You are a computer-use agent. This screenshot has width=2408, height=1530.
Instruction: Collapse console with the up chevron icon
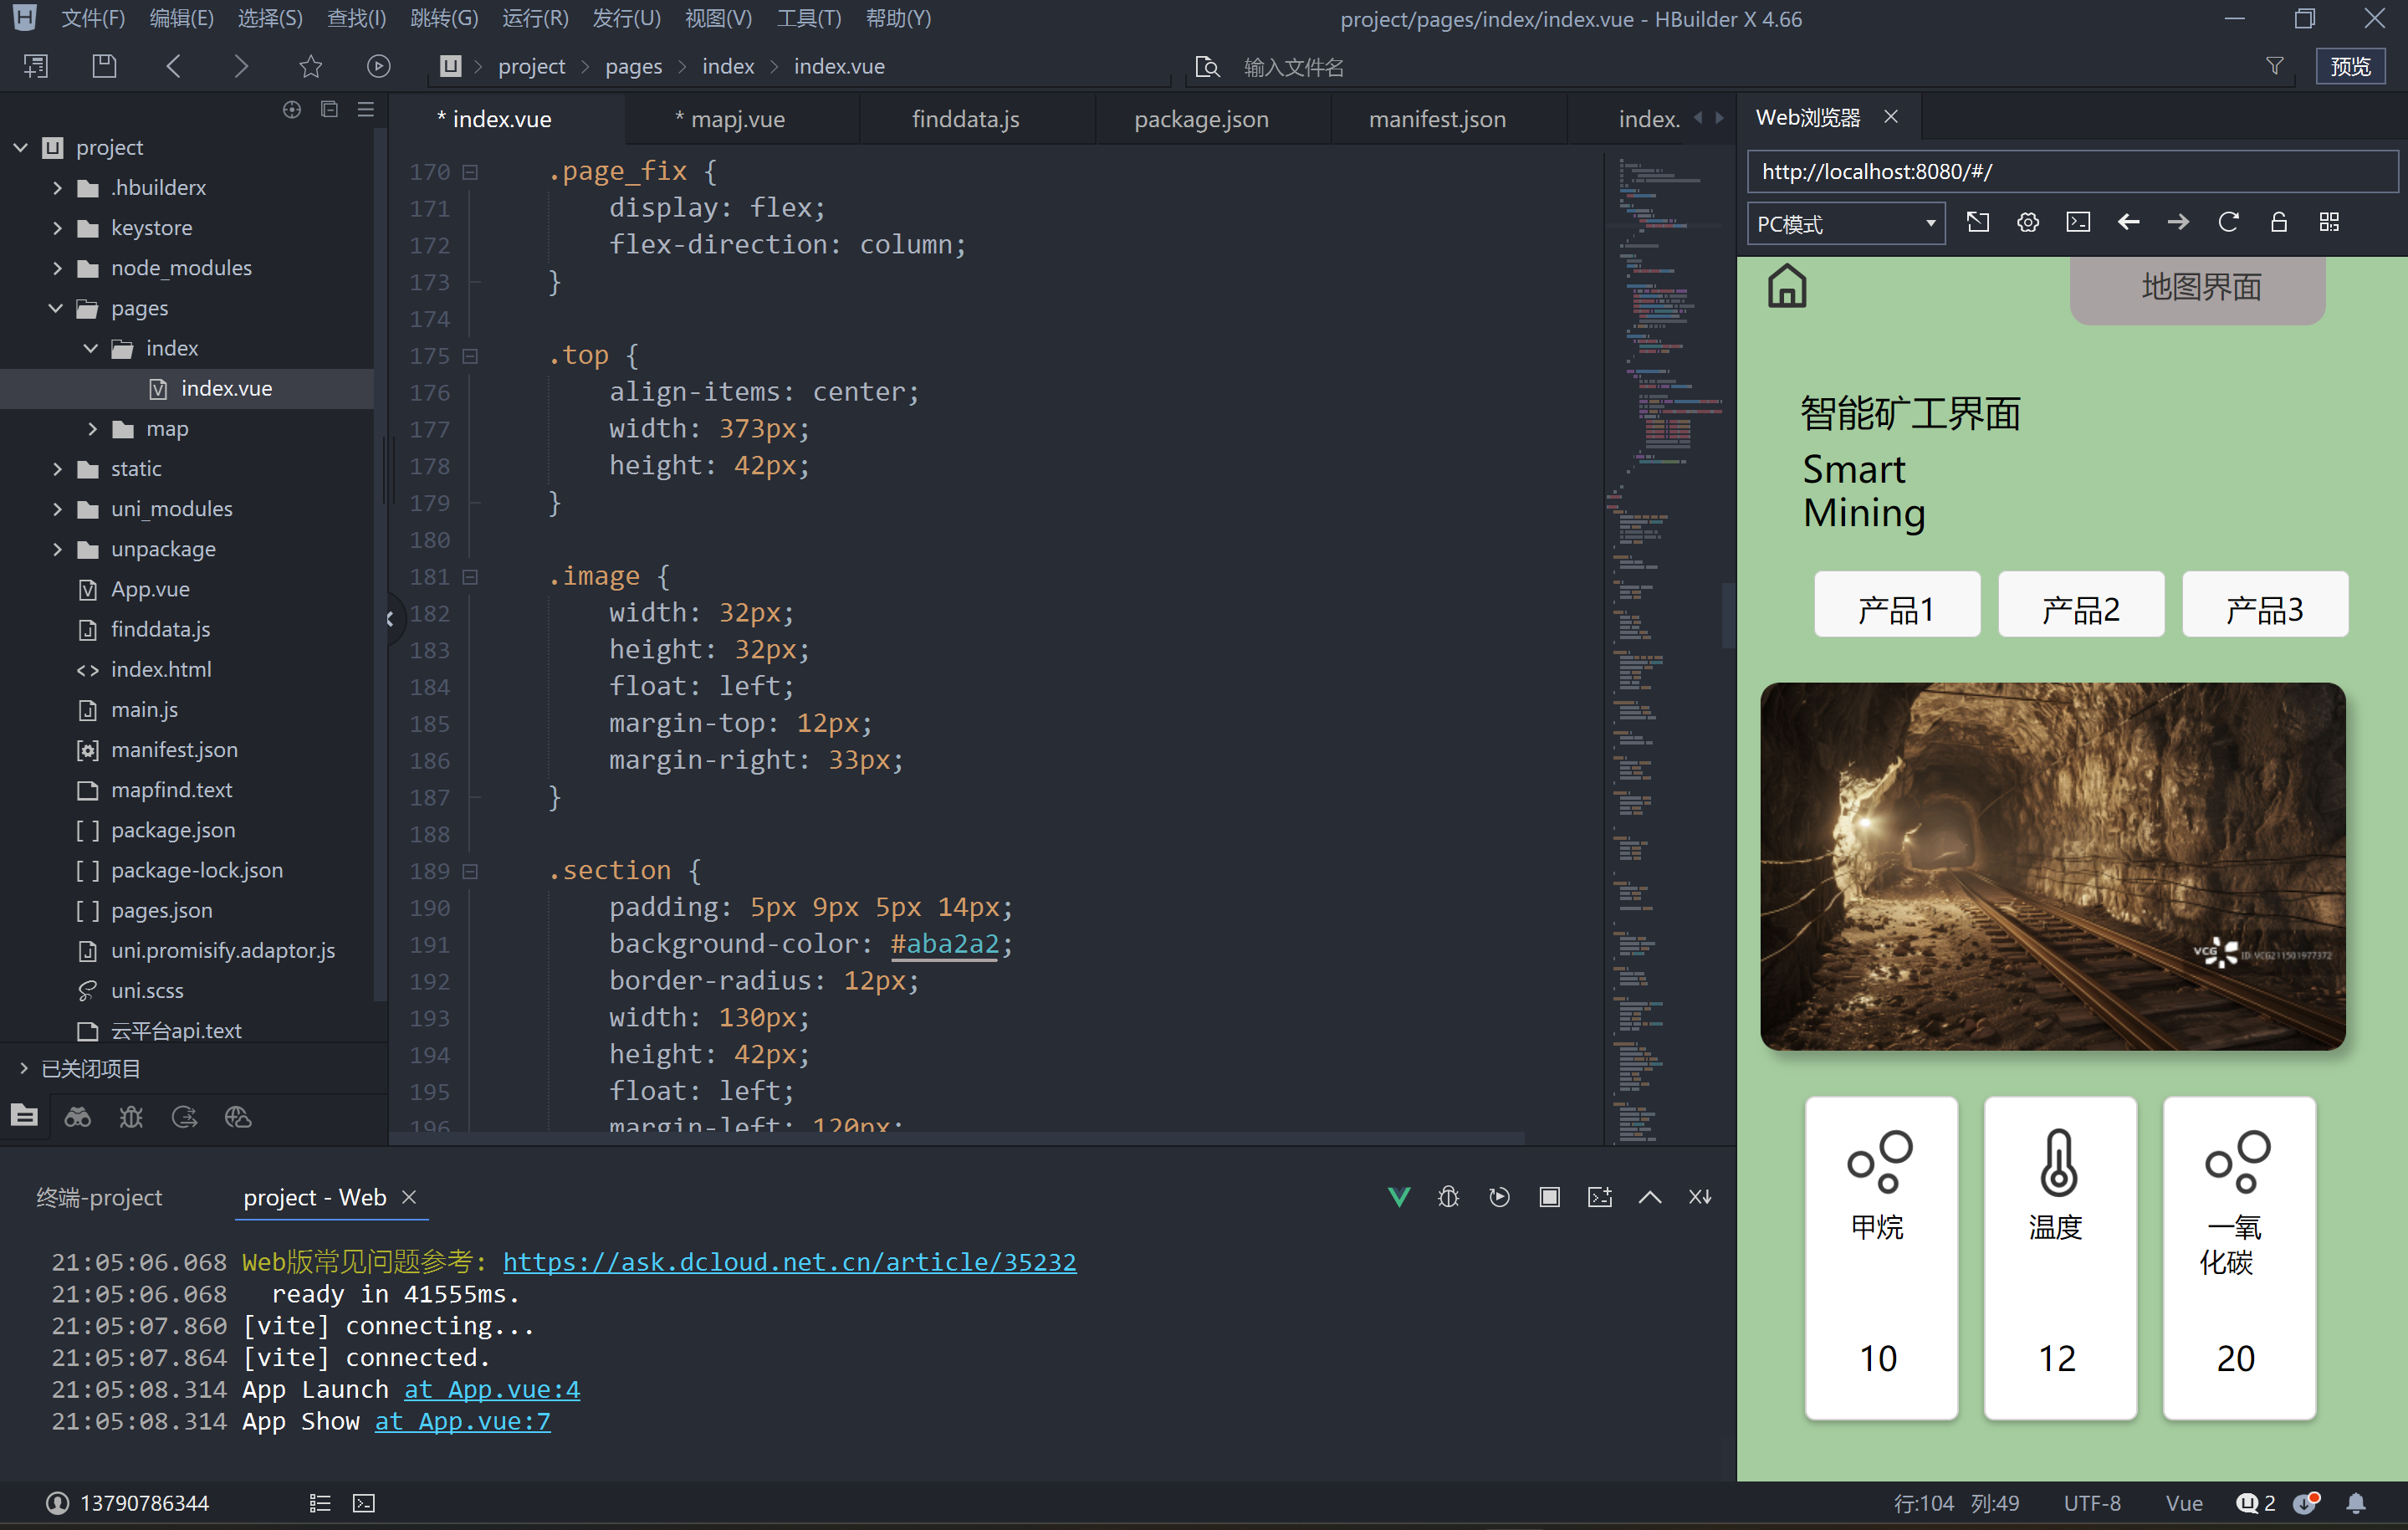point(1650,1197)
